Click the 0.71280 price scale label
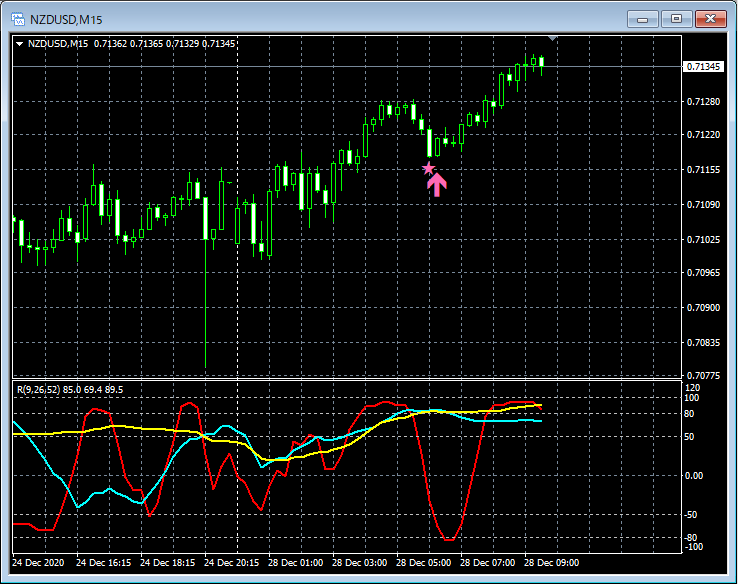The height and width of the screenshot is (584, 739). pyautogui.click(x=703, y=101)
